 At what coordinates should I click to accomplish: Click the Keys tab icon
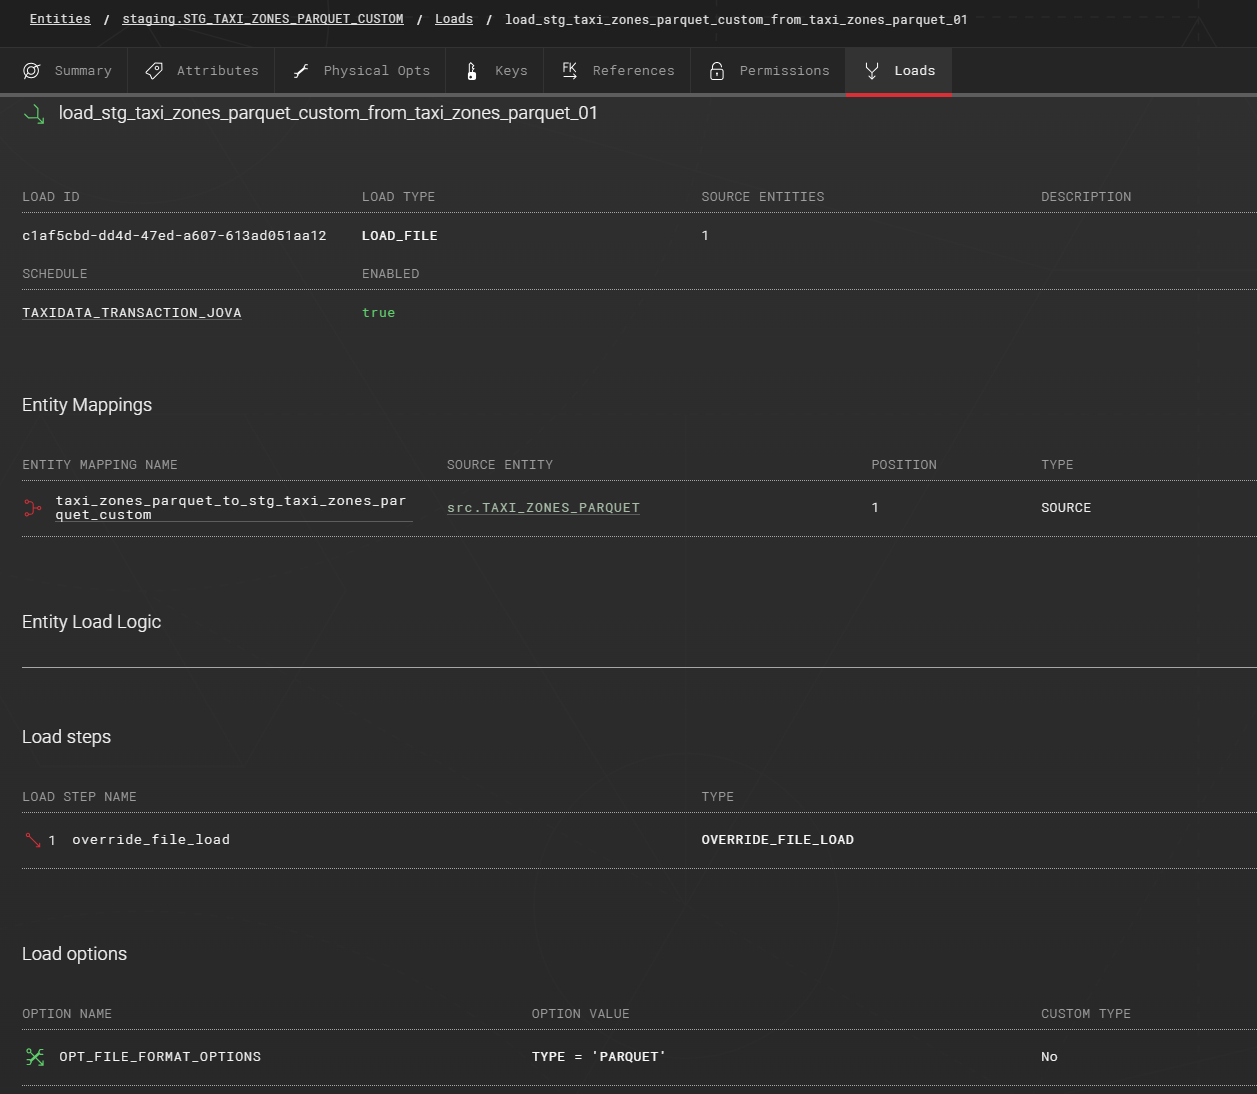tap(472, 71)
